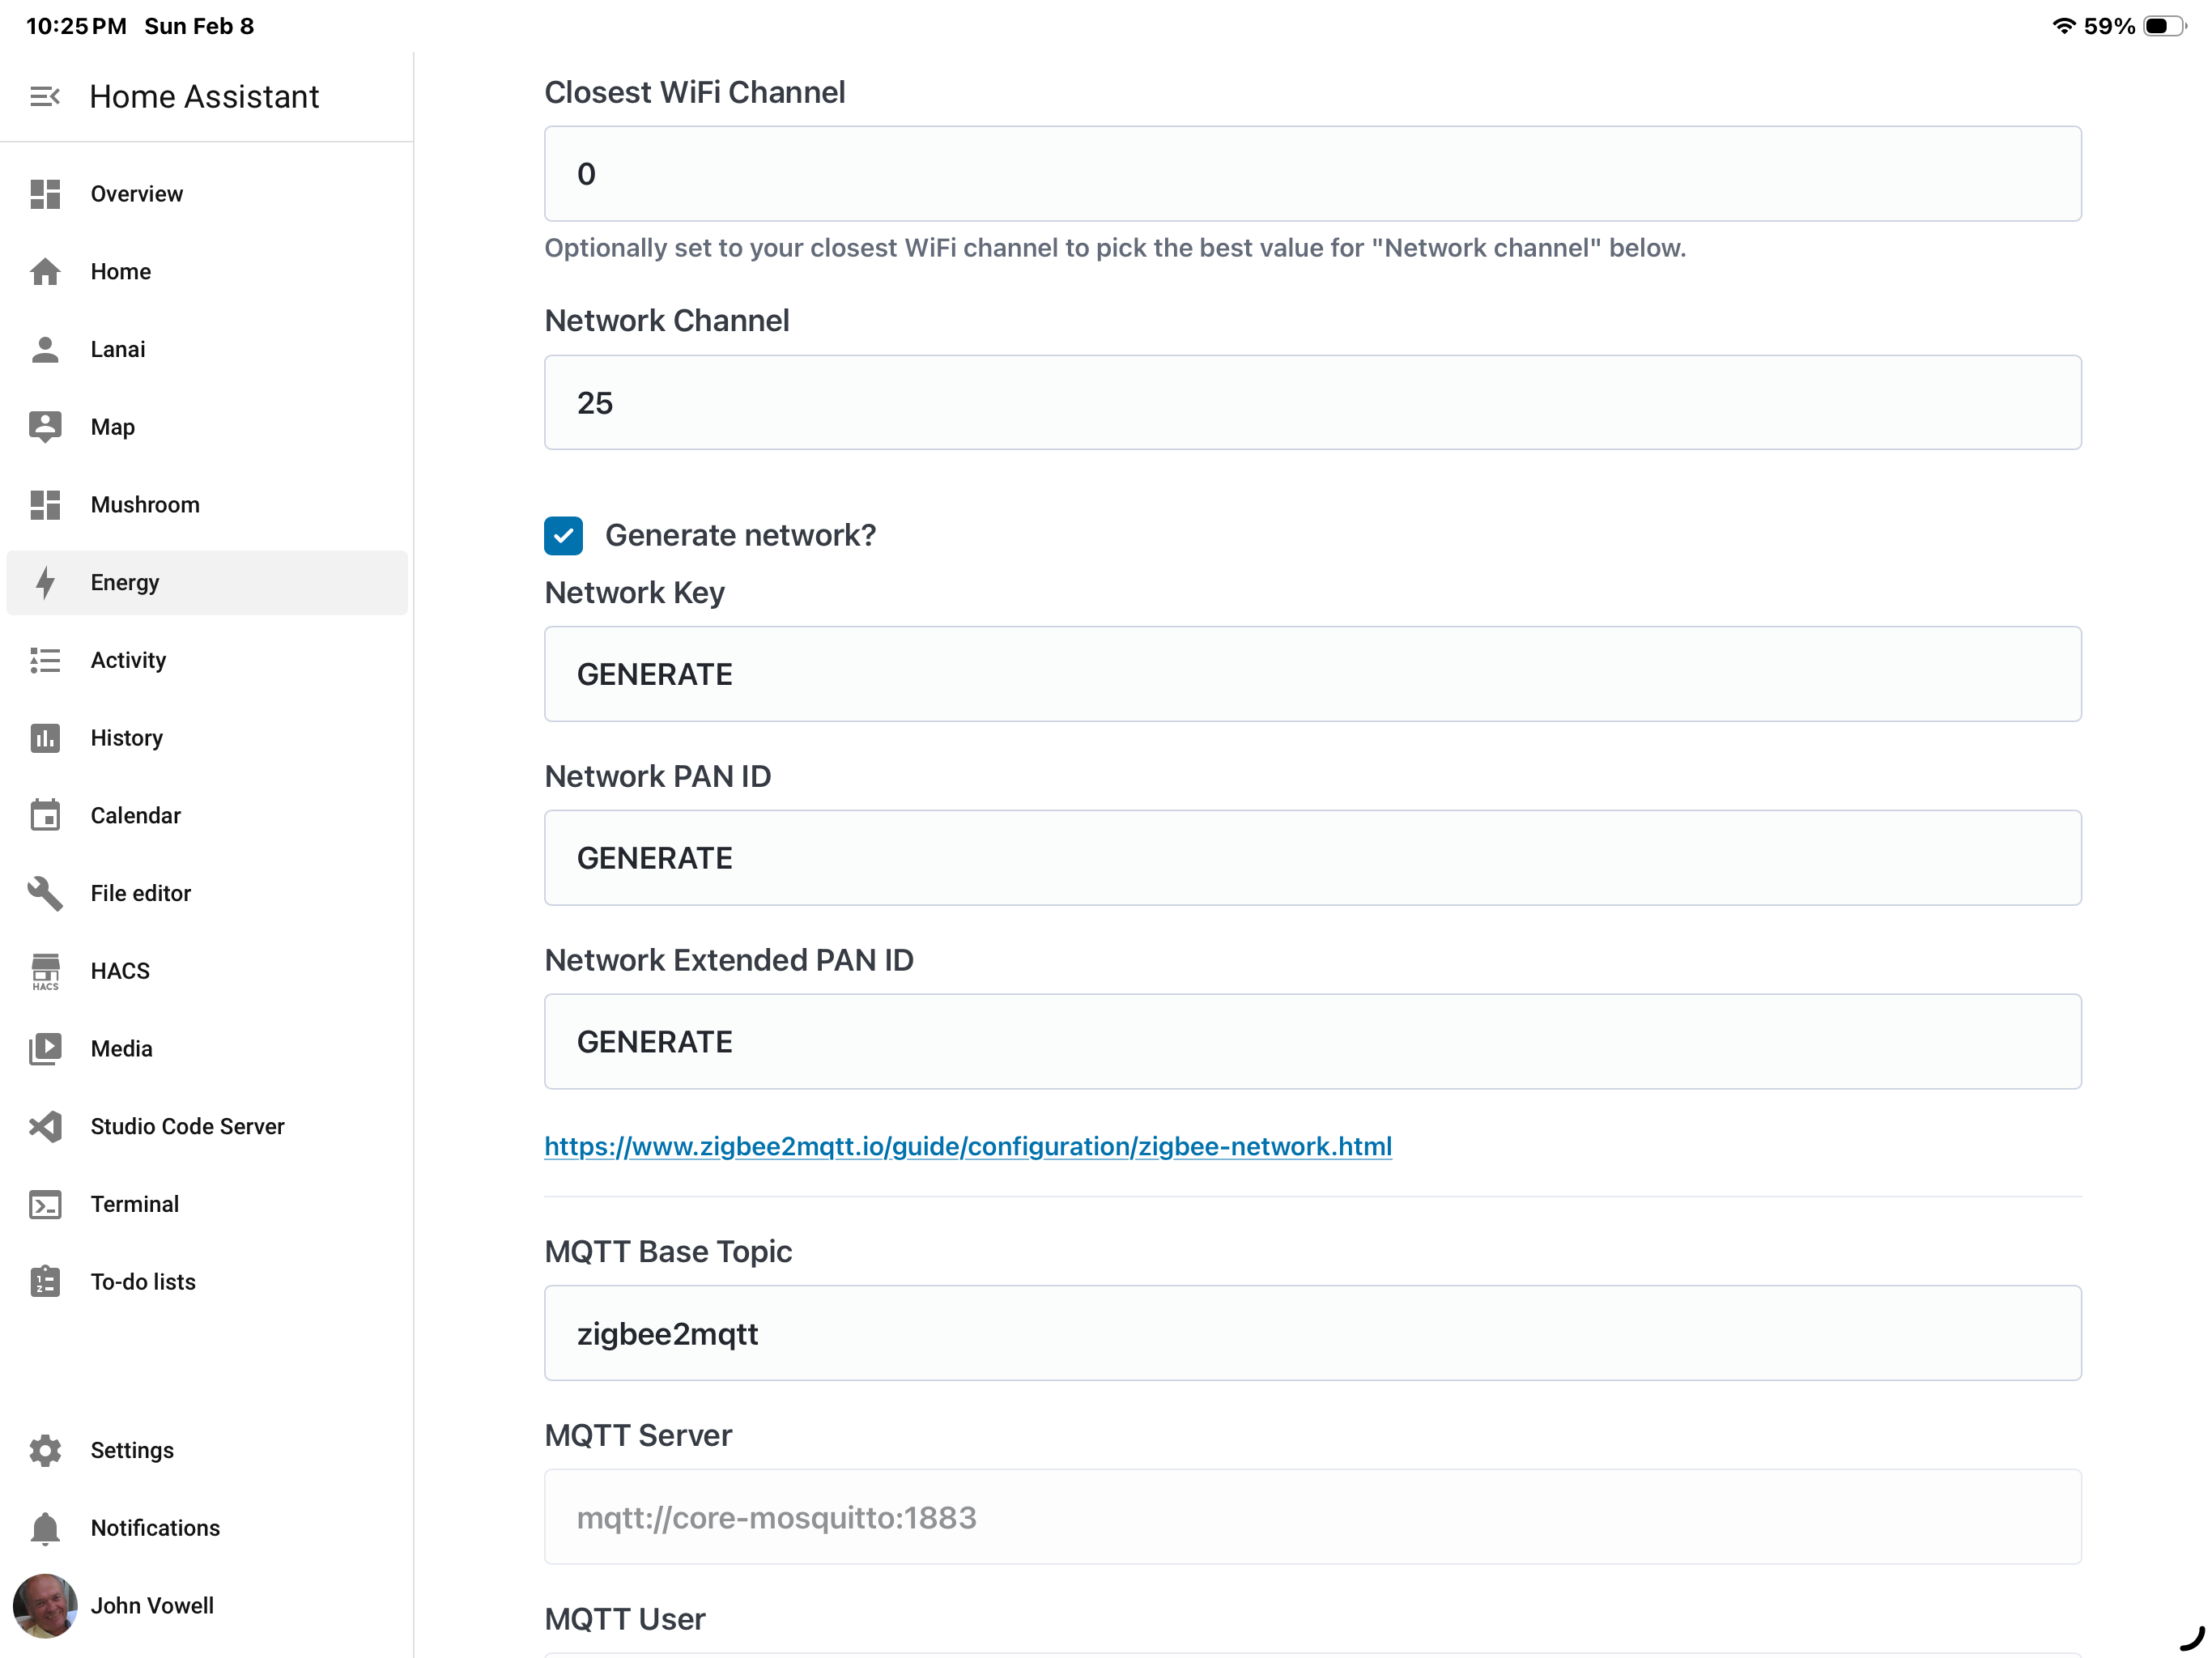Open the To-do lists clipboard icon
The image size is (2212, 1658).
45,1282
